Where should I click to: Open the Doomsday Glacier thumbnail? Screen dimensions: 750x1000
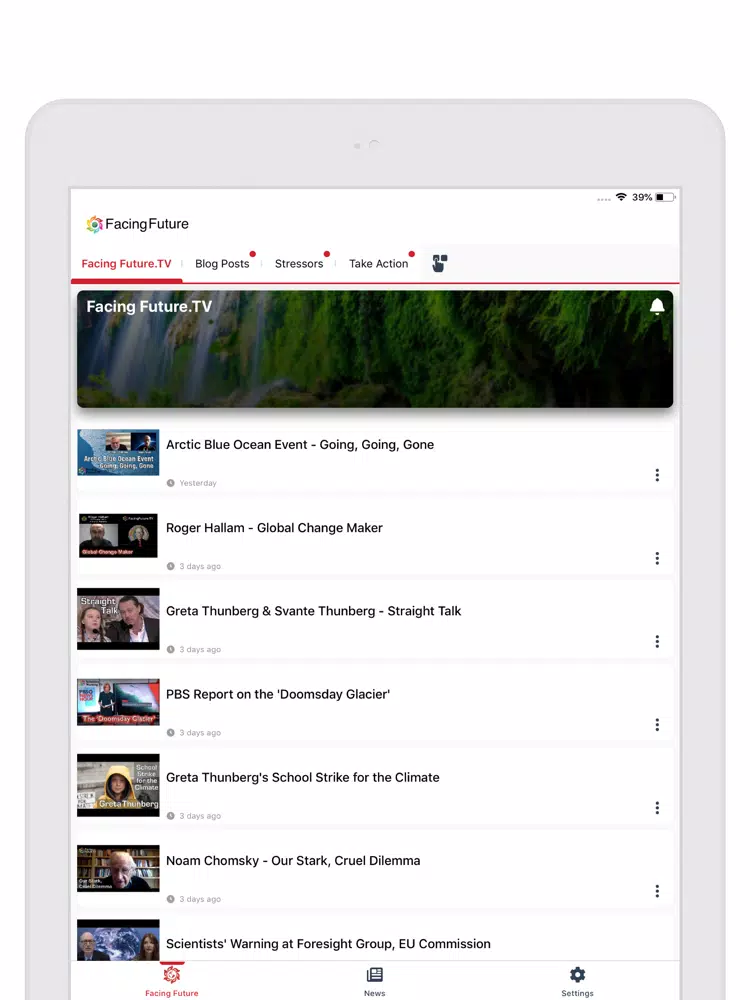[118, 702]
